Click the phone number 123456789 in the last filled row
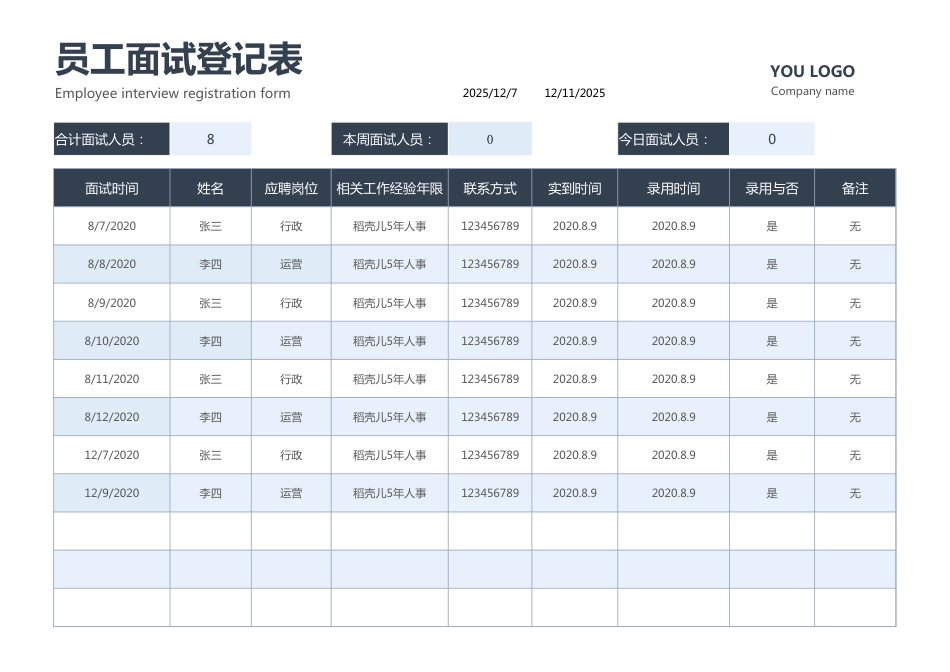 [x=489, y=492]
